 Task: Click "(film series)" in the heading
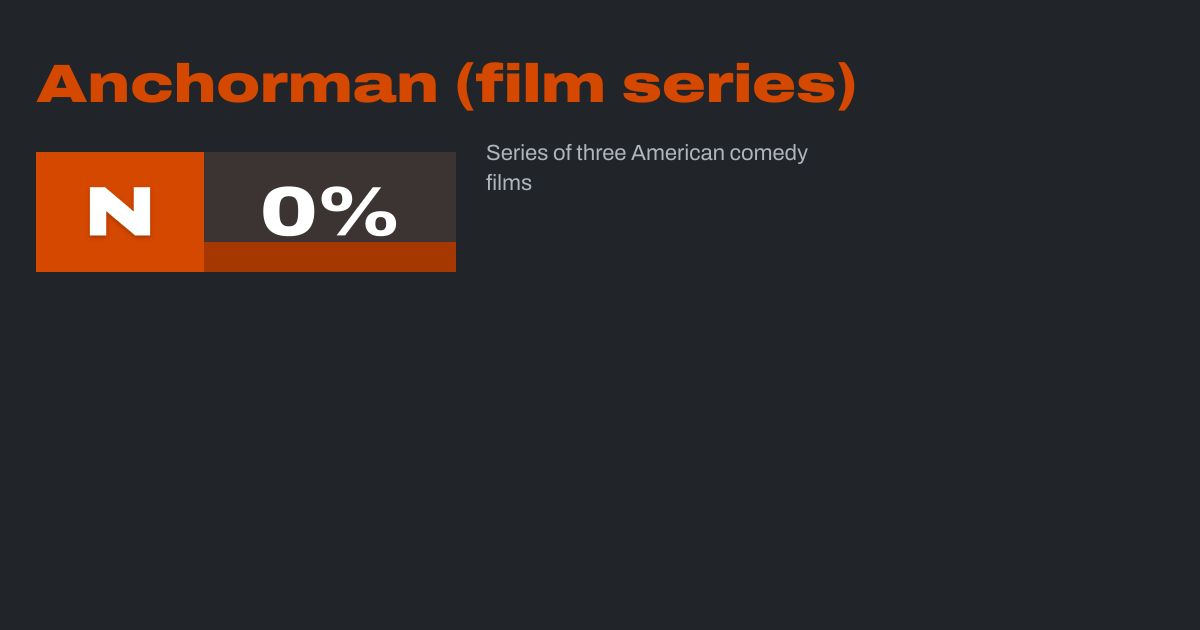[656, 84]
